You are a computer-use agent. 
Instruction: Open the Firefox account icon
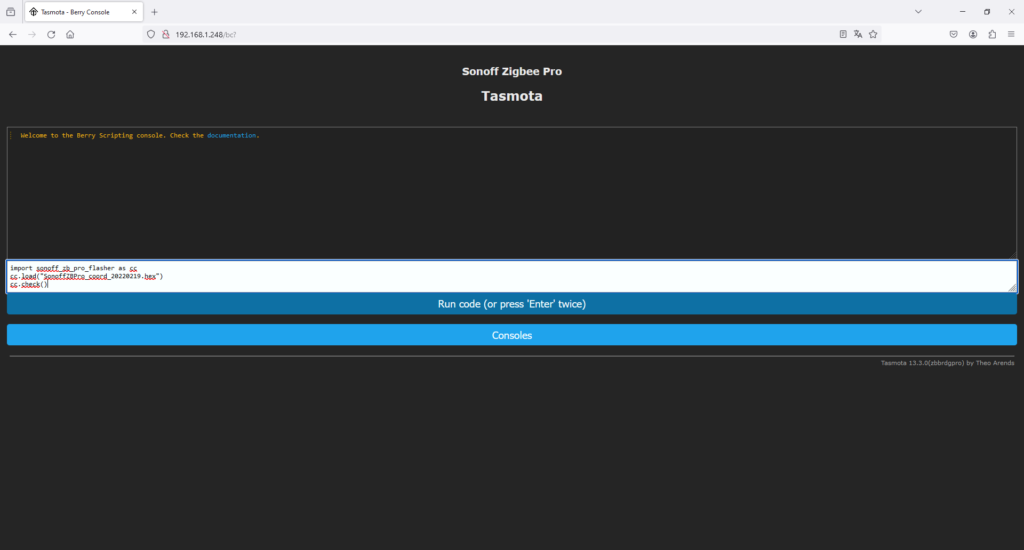coord(973,35)
